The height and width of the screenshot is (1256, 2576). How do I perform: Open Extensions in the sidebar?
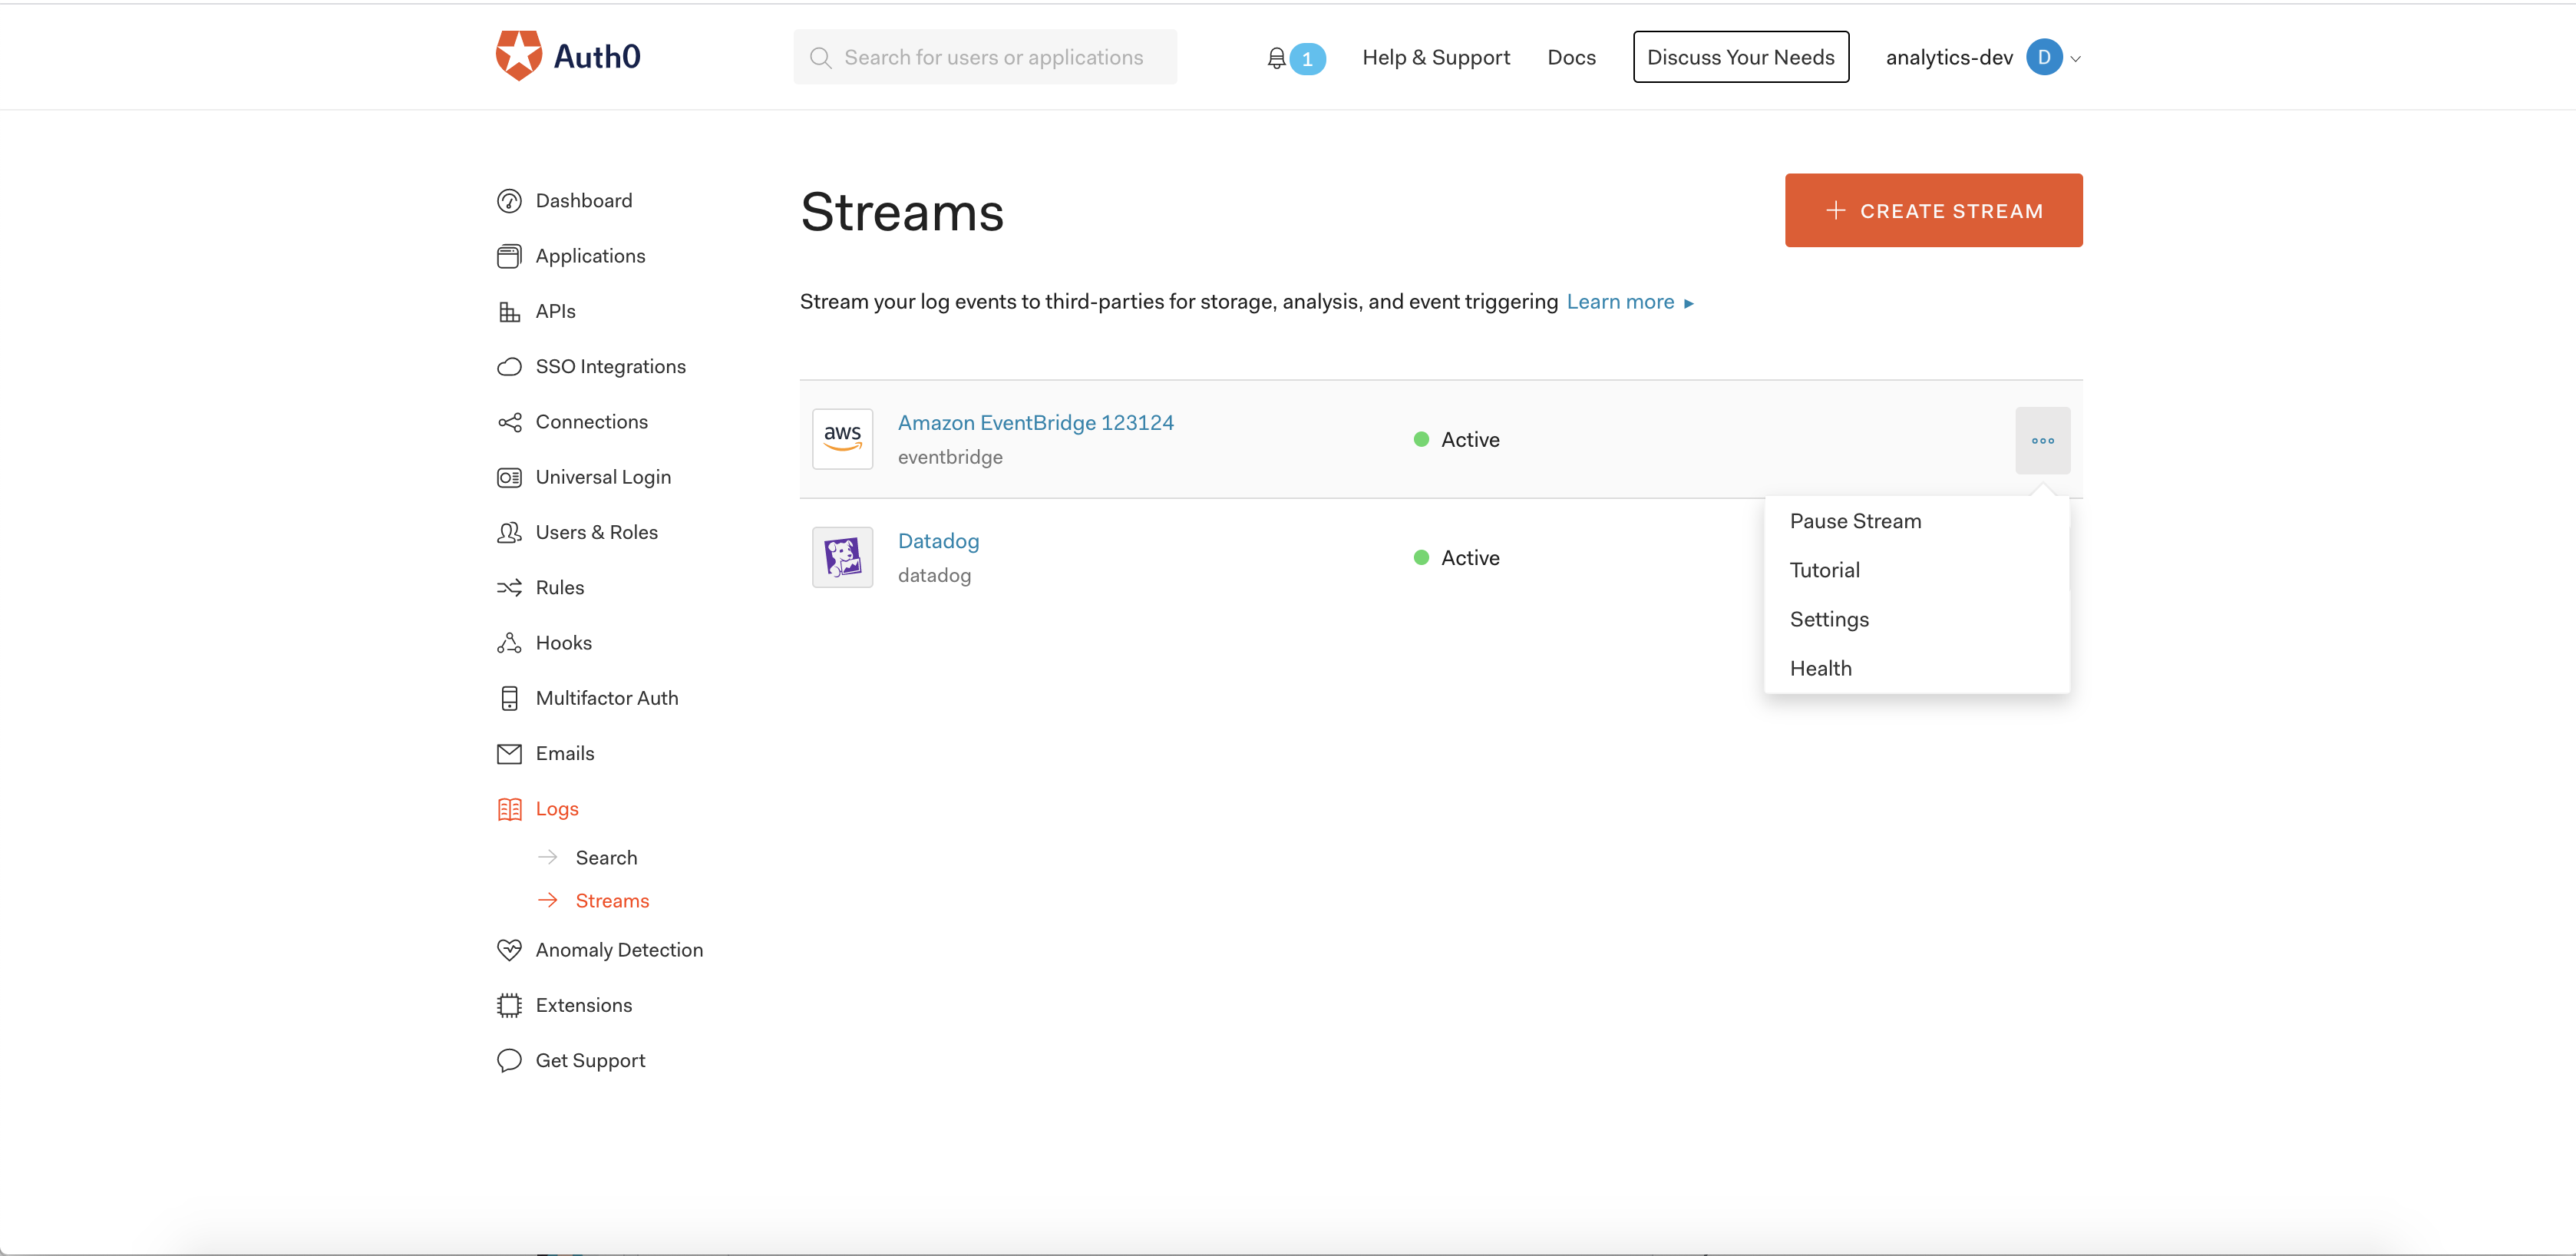[x=583, y=1005]
